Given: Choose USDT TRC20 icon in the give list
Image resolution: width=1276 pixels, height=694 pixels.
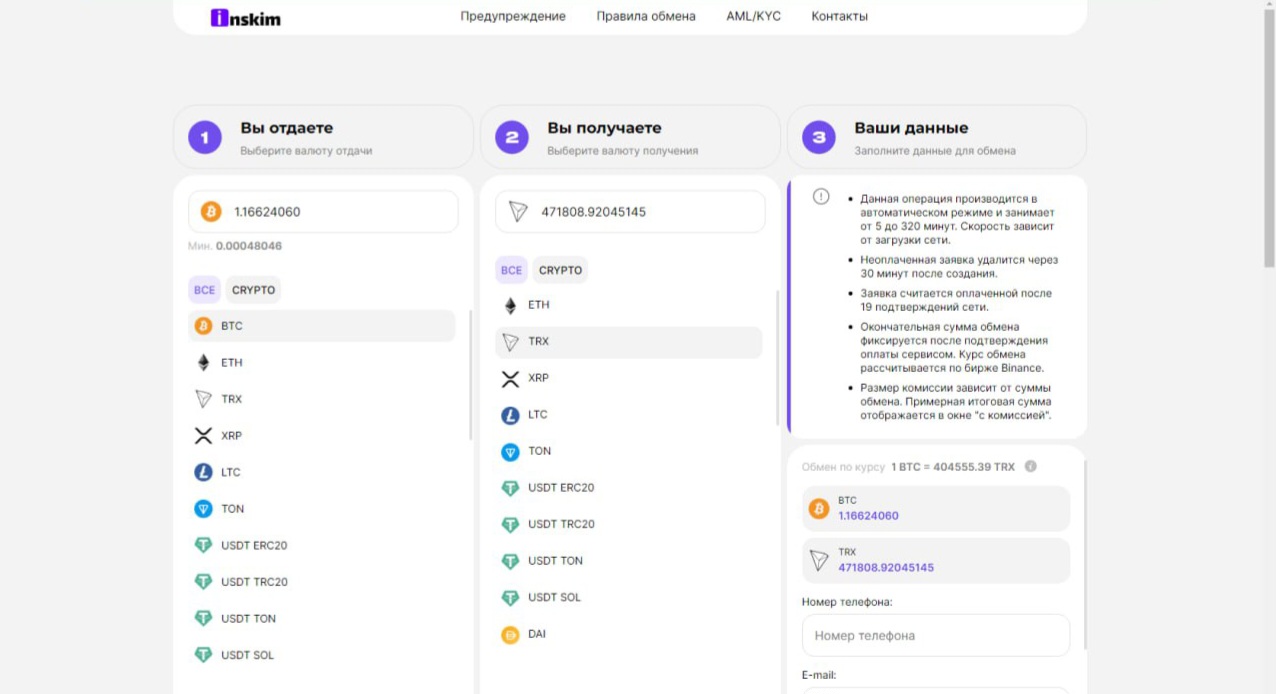Looking at the screenshot, I should pyautogui.click(x=203, y=582).
